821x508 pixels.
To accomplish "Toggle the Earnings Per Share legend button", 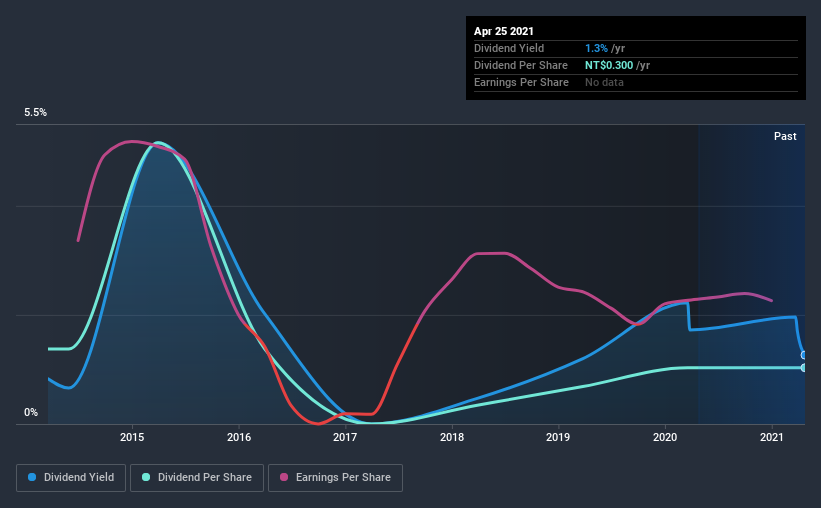I will point(335,478).
